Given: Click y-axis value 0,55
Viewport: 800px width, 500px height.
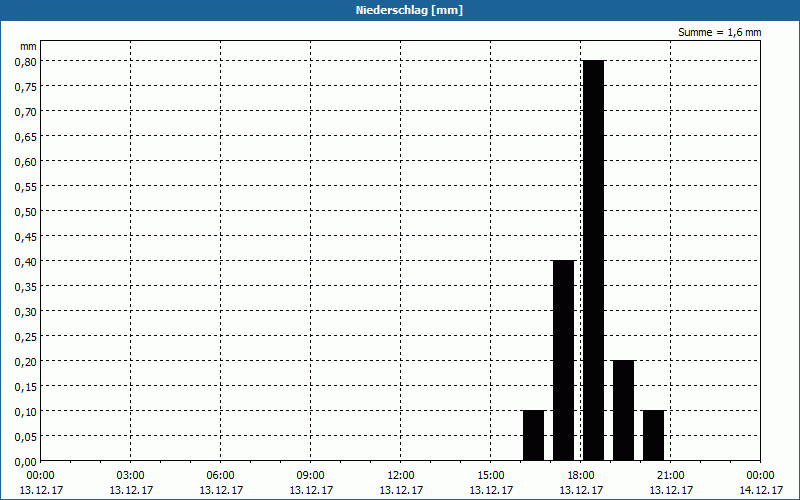Looking at the screenshot, I should pos(26,187).
